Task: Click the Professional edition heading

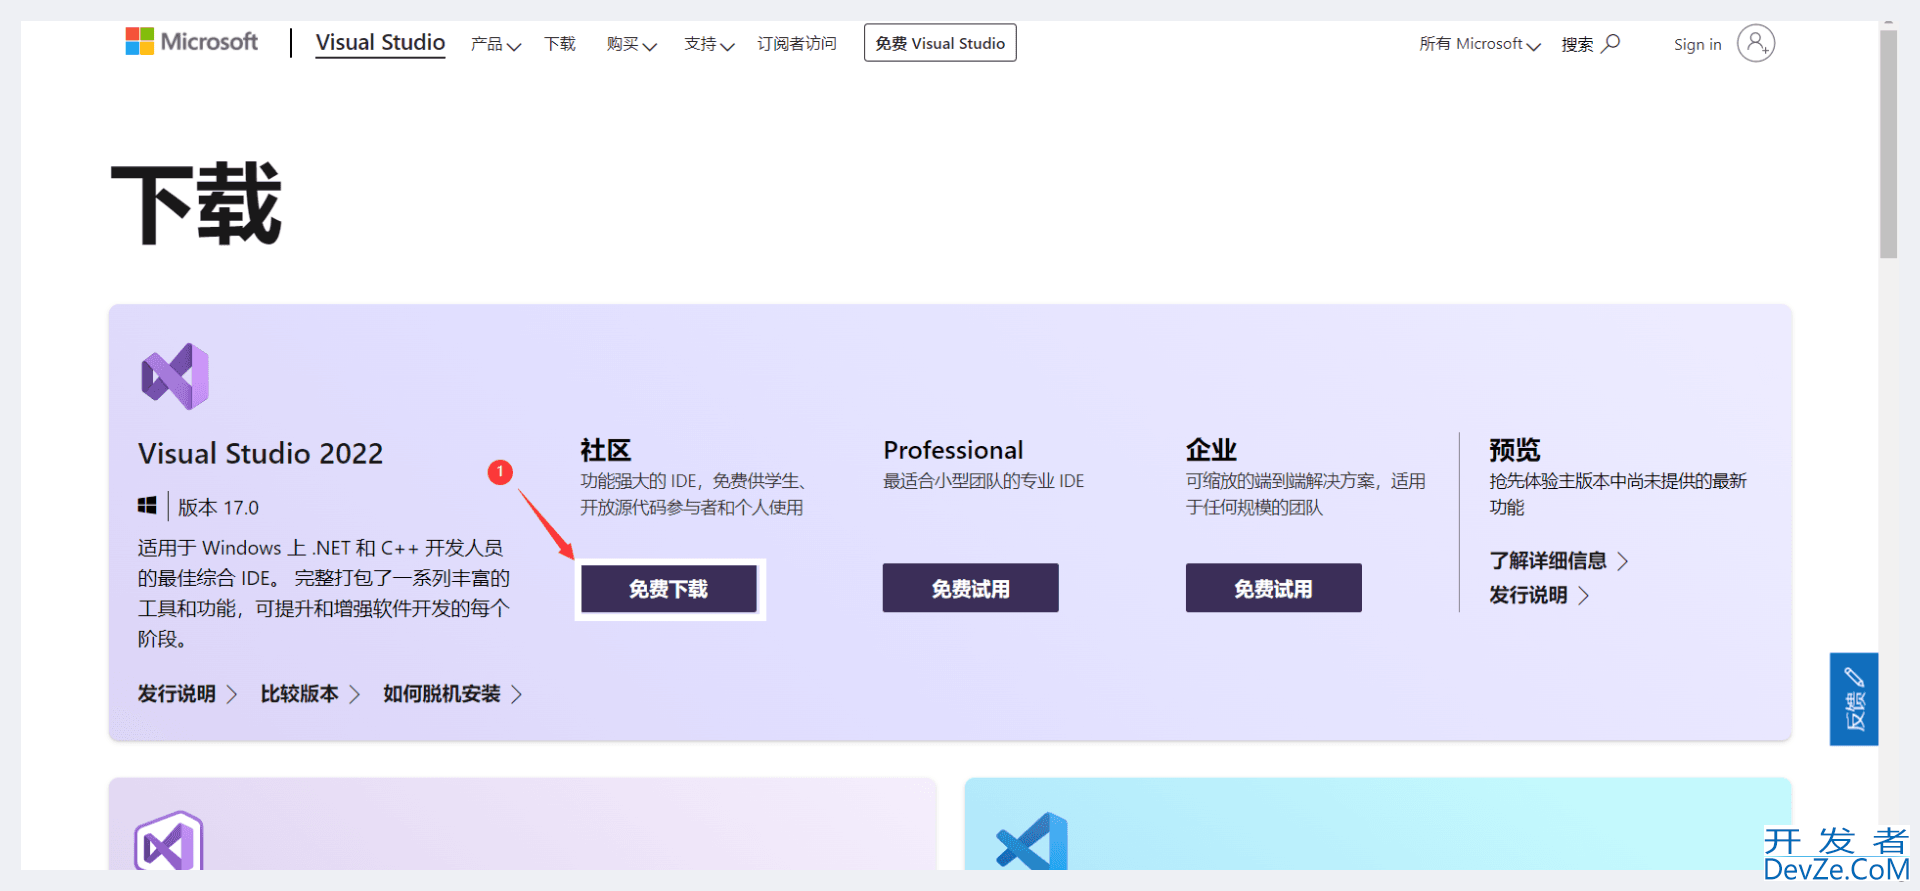Action: [x=953, y=450]
